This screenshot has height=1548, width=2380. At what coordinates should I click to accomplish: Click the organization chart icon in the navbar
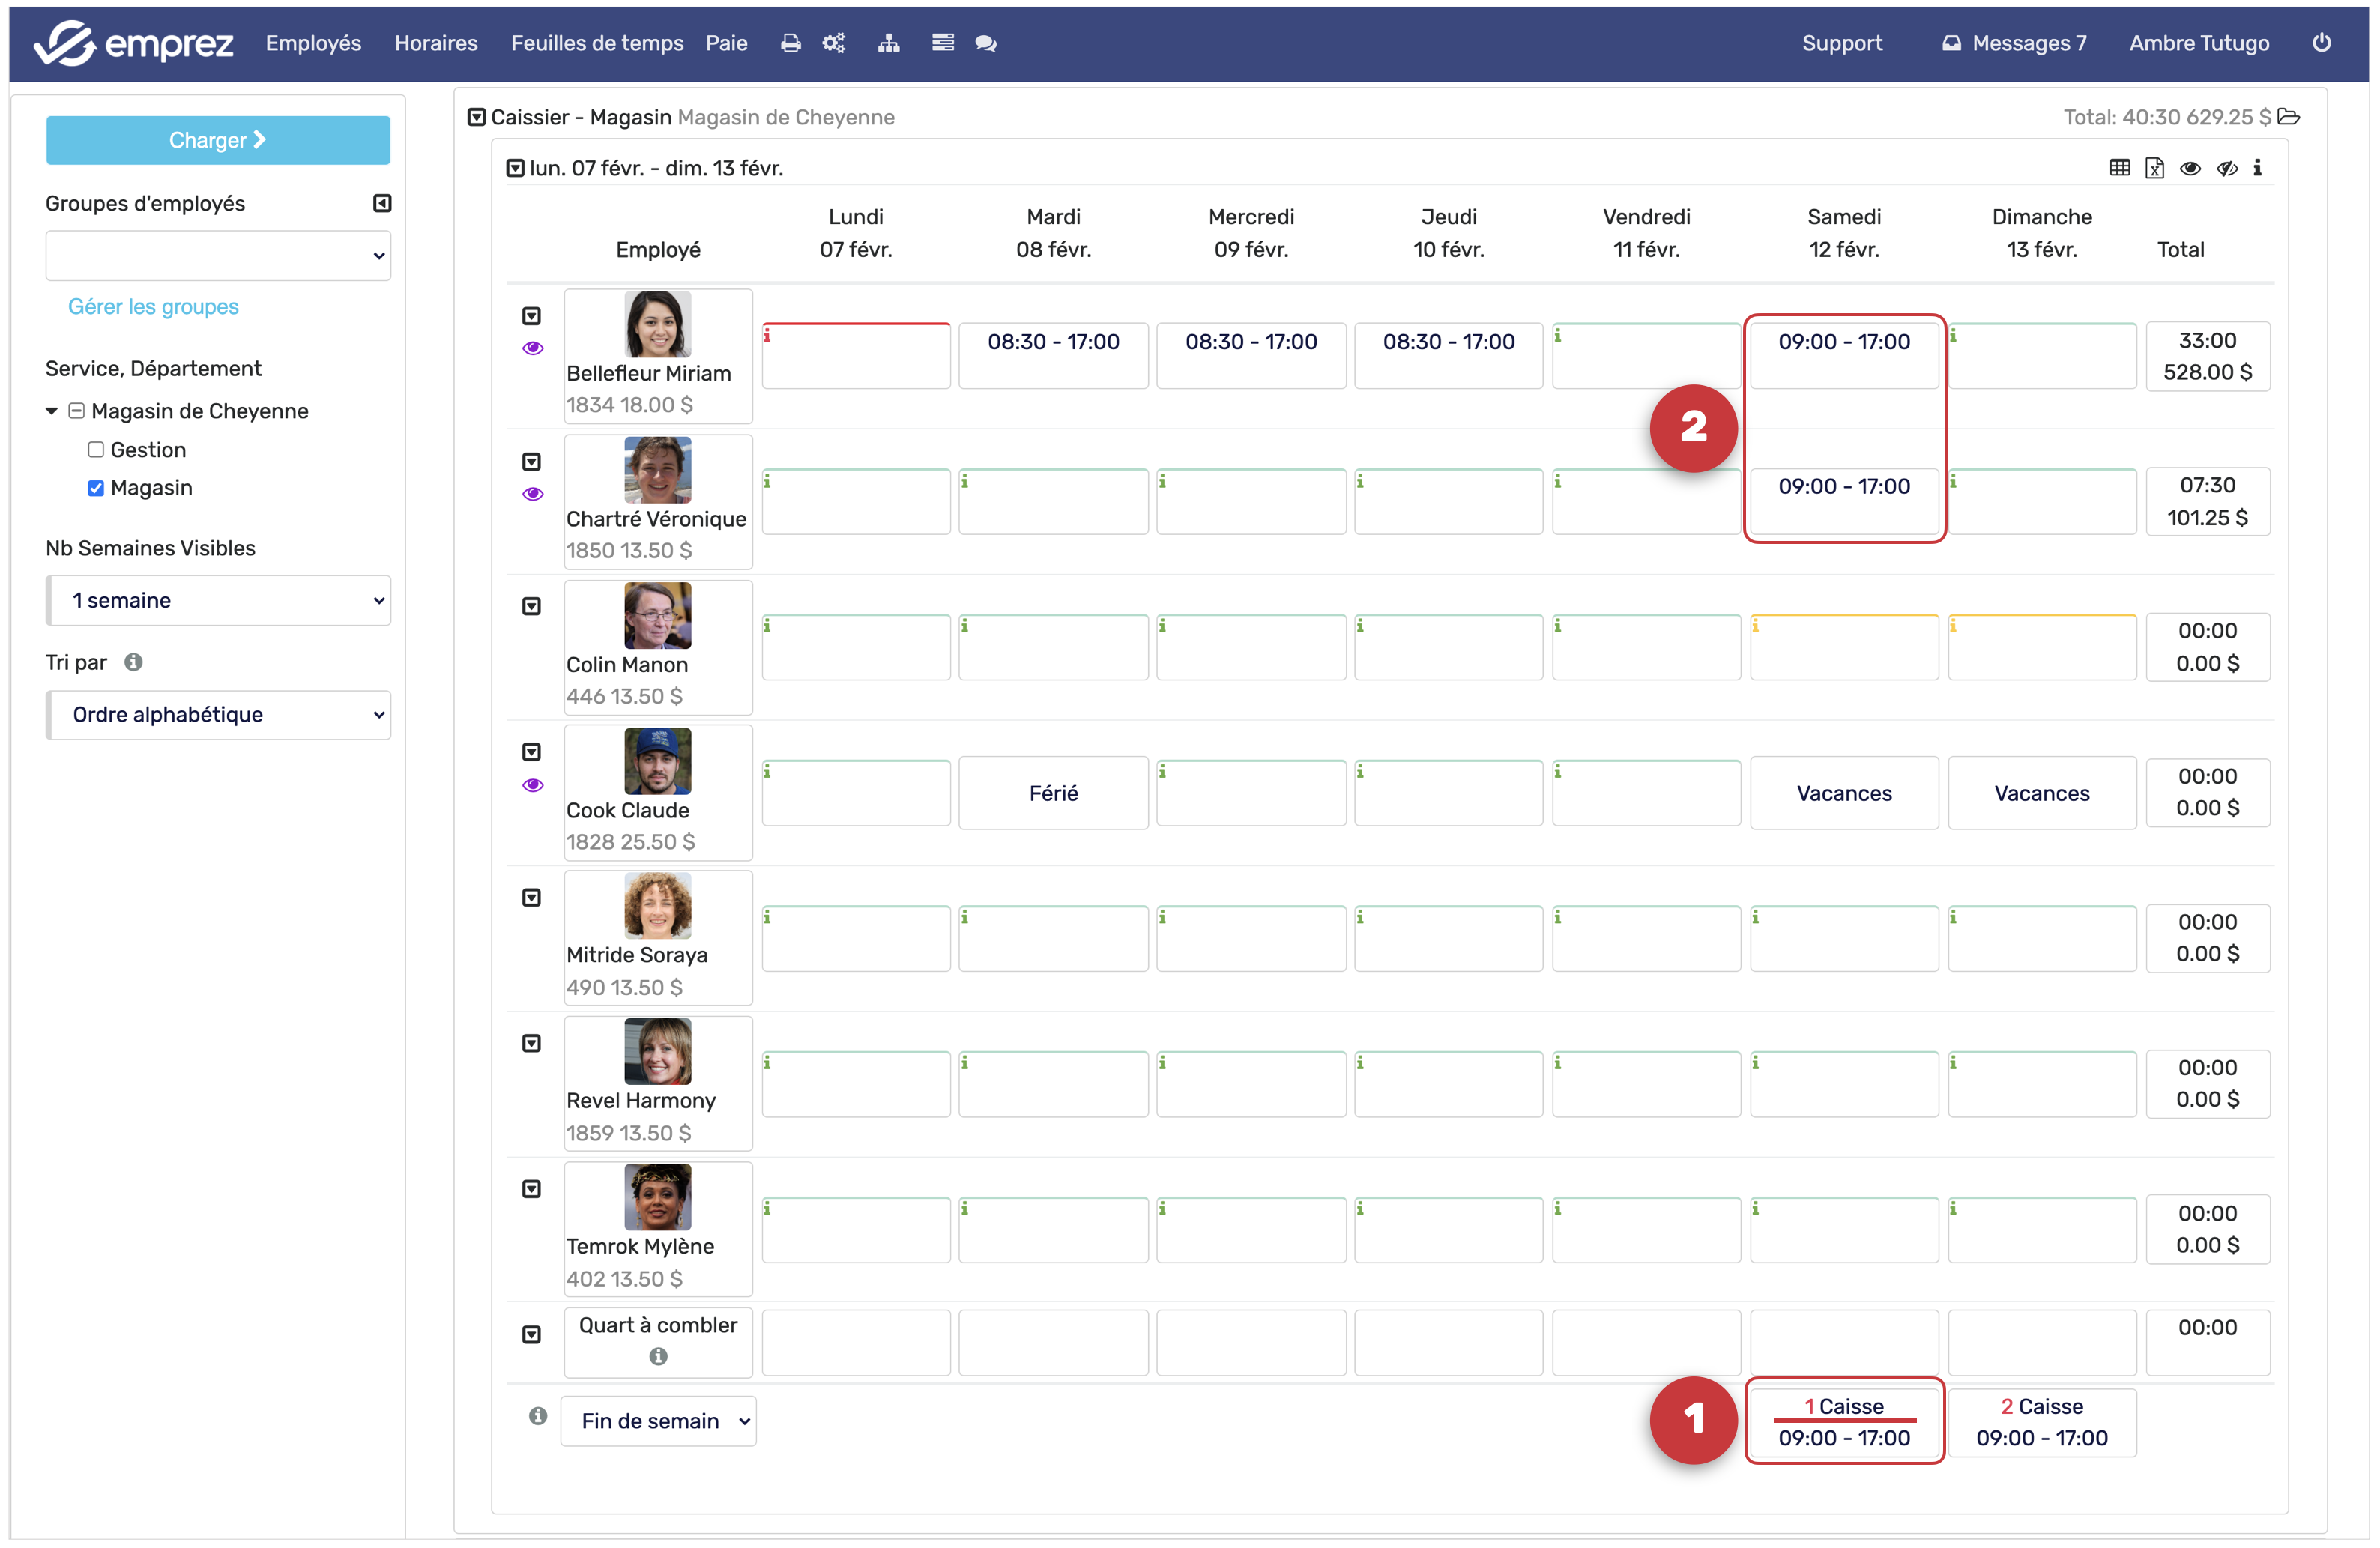(888, 43)
